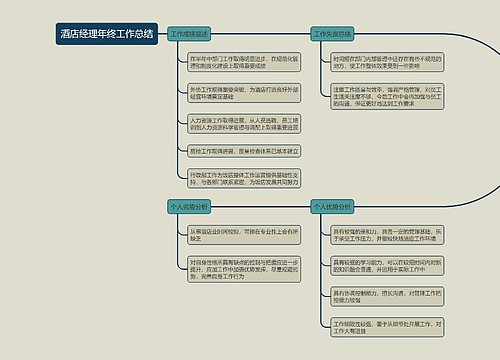Select the leaf about 部门内部管理 不规范
500x360 pixels.
click(387, 62)
